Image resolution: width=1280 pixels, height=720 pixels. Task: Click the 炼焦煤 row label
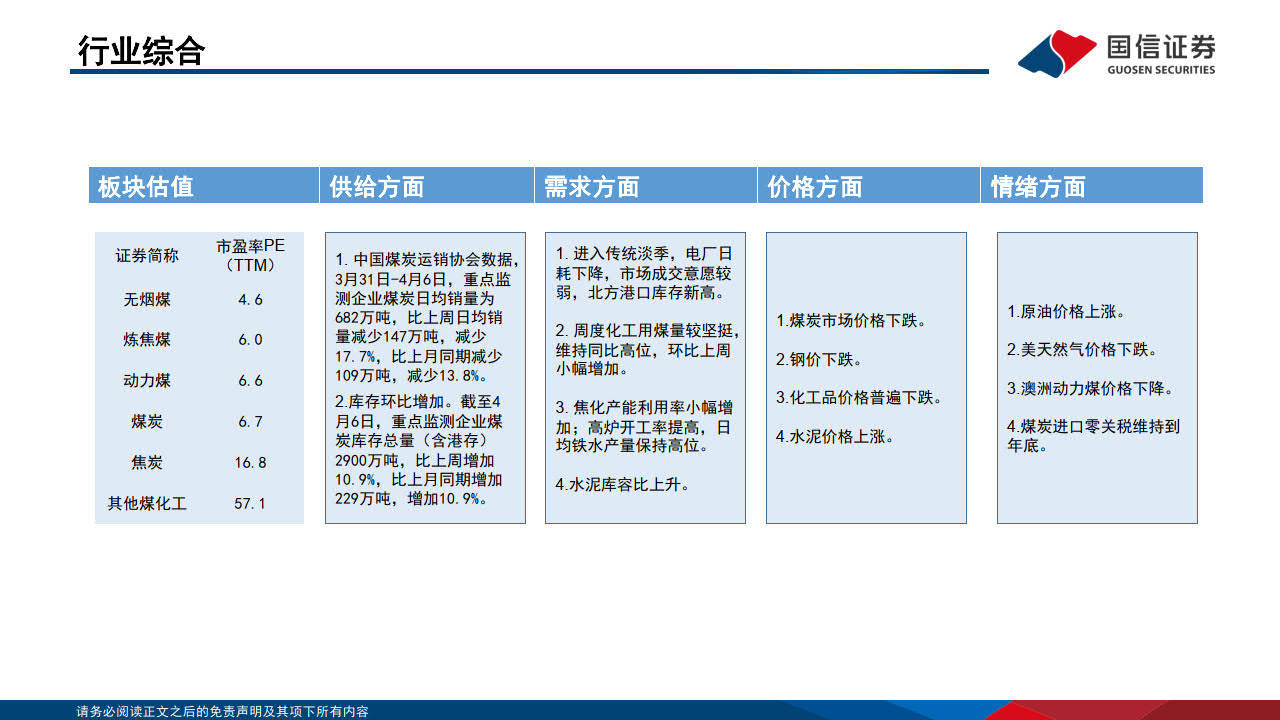pos(147,340)
